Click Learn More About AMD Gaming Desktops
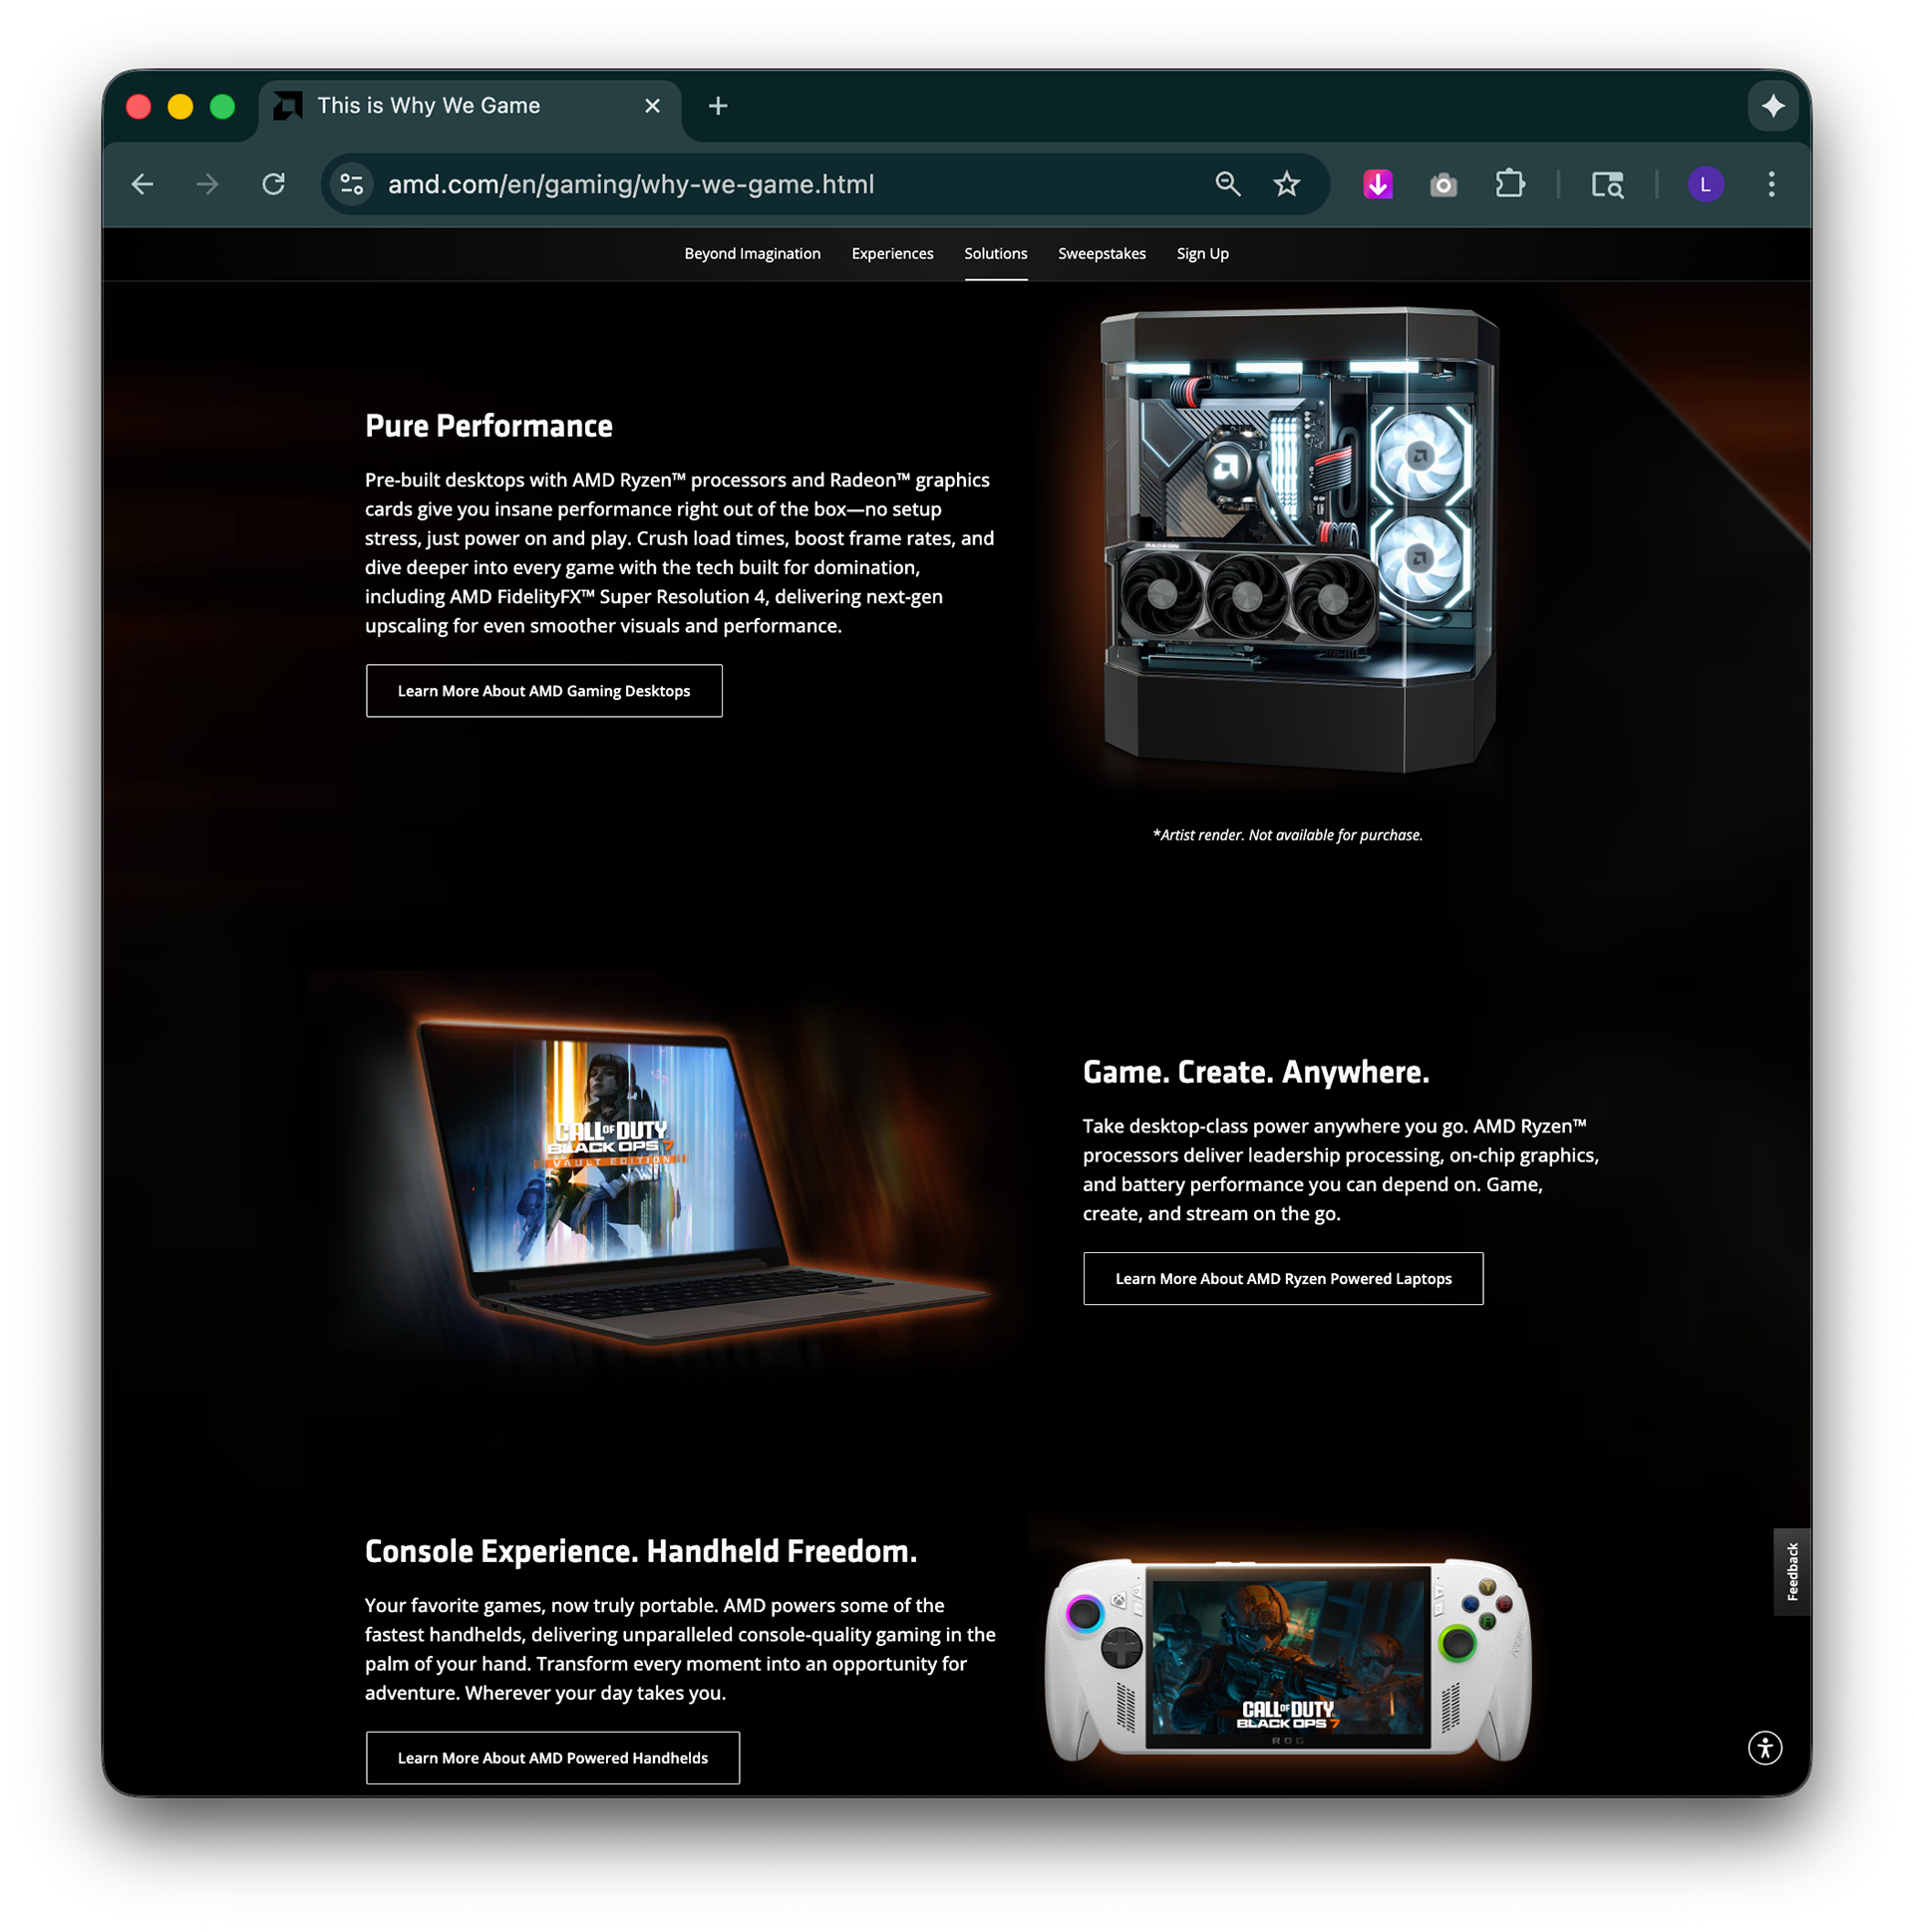The height and width of the screenshot is (1932, 1914). (x=544, y=691)
